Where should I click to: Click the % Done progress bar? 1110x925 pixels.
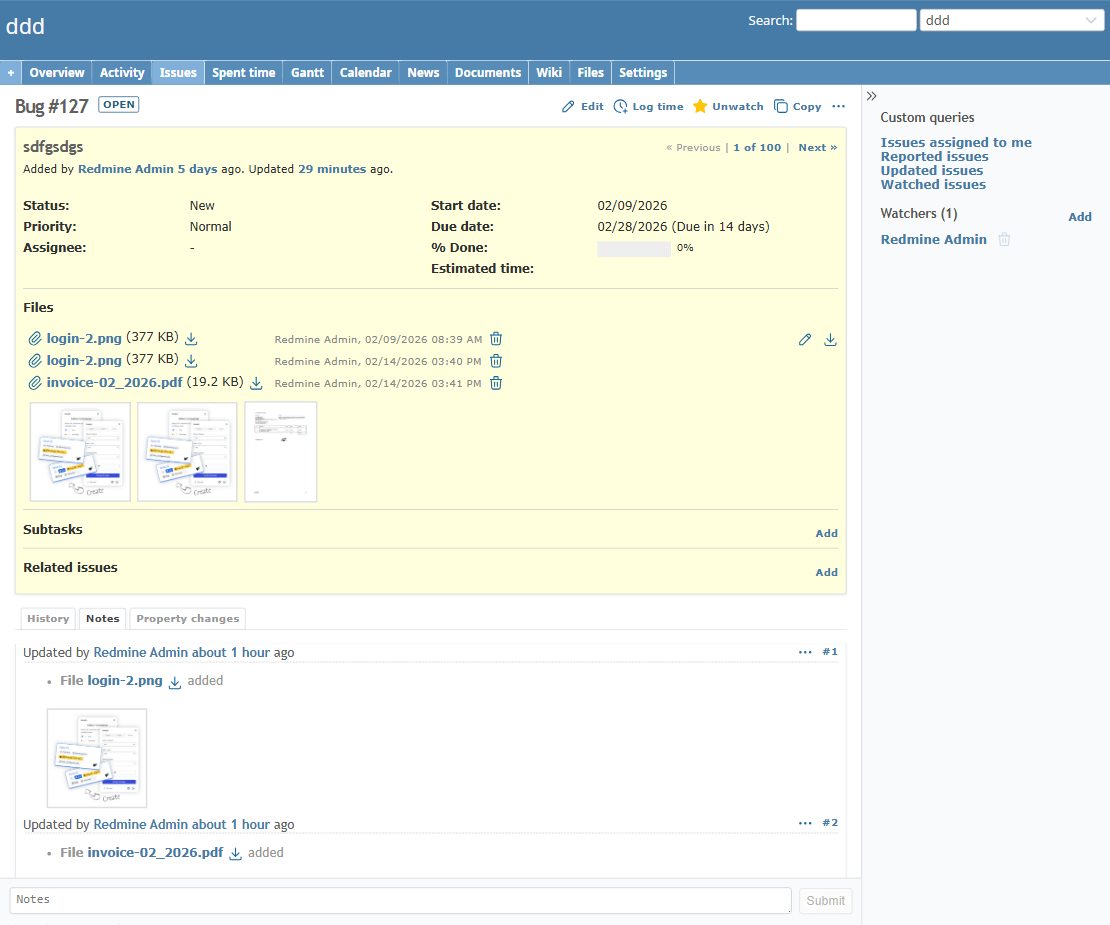[x=633, y=248]
